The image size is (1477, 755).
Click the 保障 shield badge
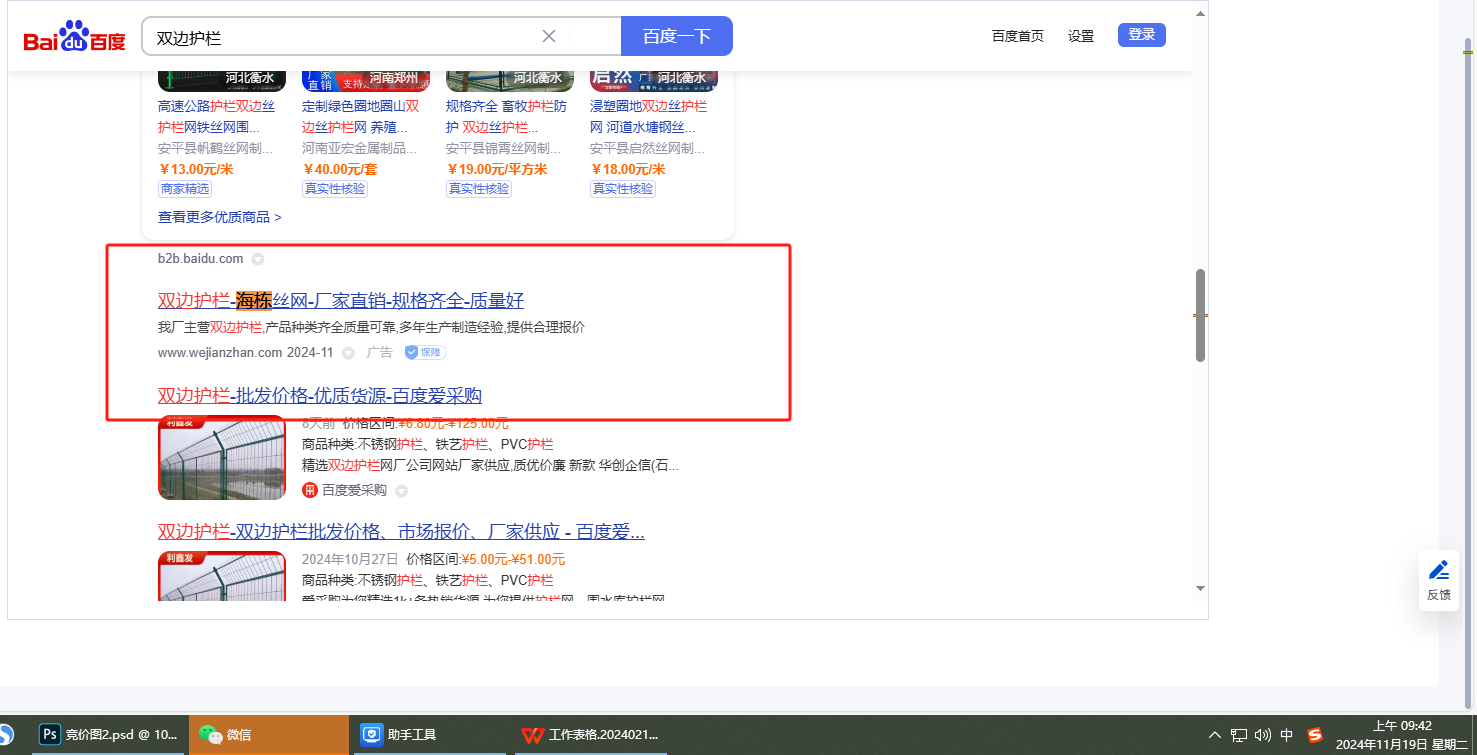425,352
